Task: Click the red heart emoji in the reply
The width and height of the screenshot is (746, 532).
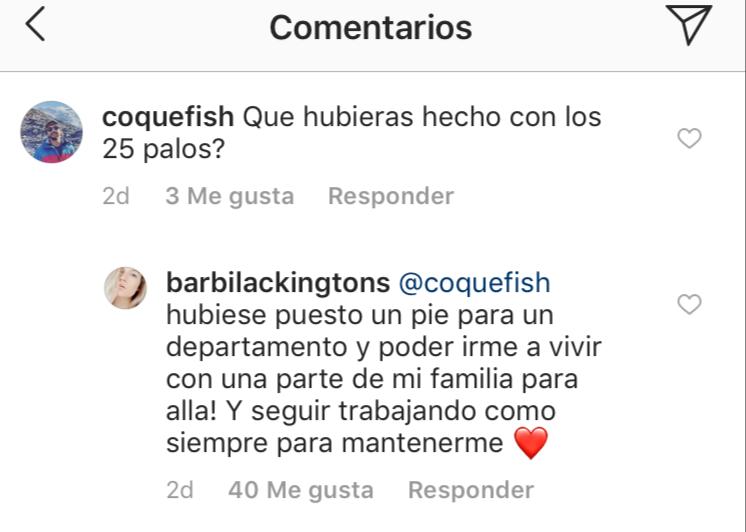Action: pos(531,443)
